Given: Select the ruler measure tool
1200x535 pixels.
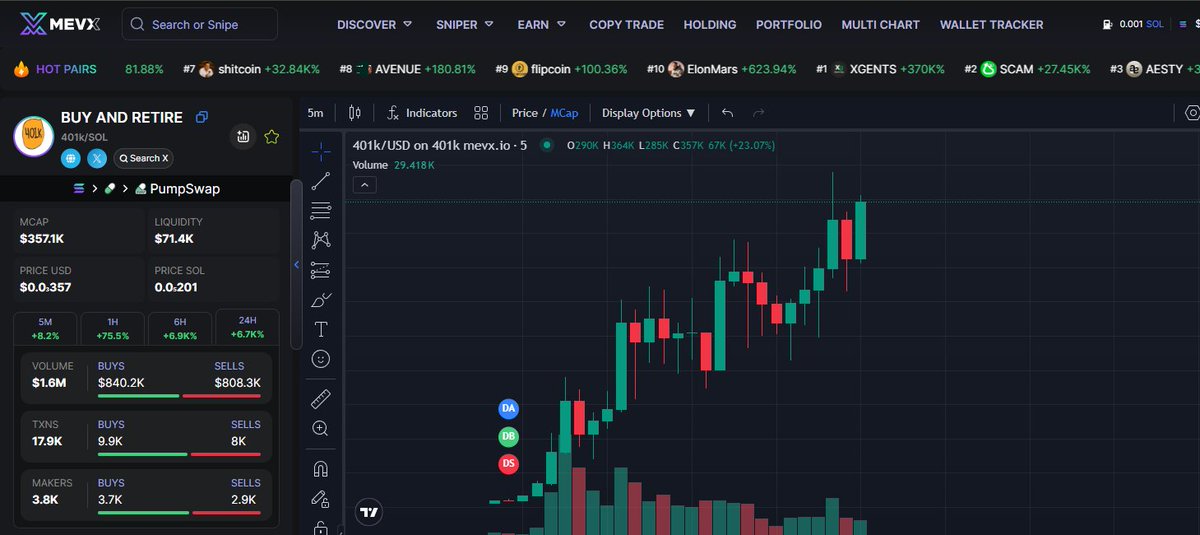Looking at the screenshot, I should tap(320, 399).
